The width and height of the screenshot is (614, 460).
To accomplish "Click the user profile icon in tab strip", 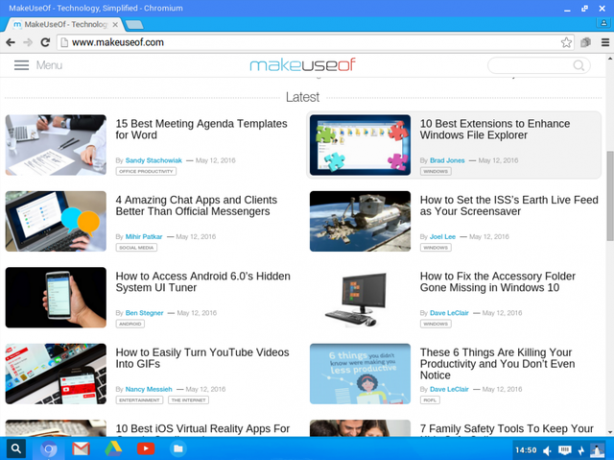I will pos(604,23).
